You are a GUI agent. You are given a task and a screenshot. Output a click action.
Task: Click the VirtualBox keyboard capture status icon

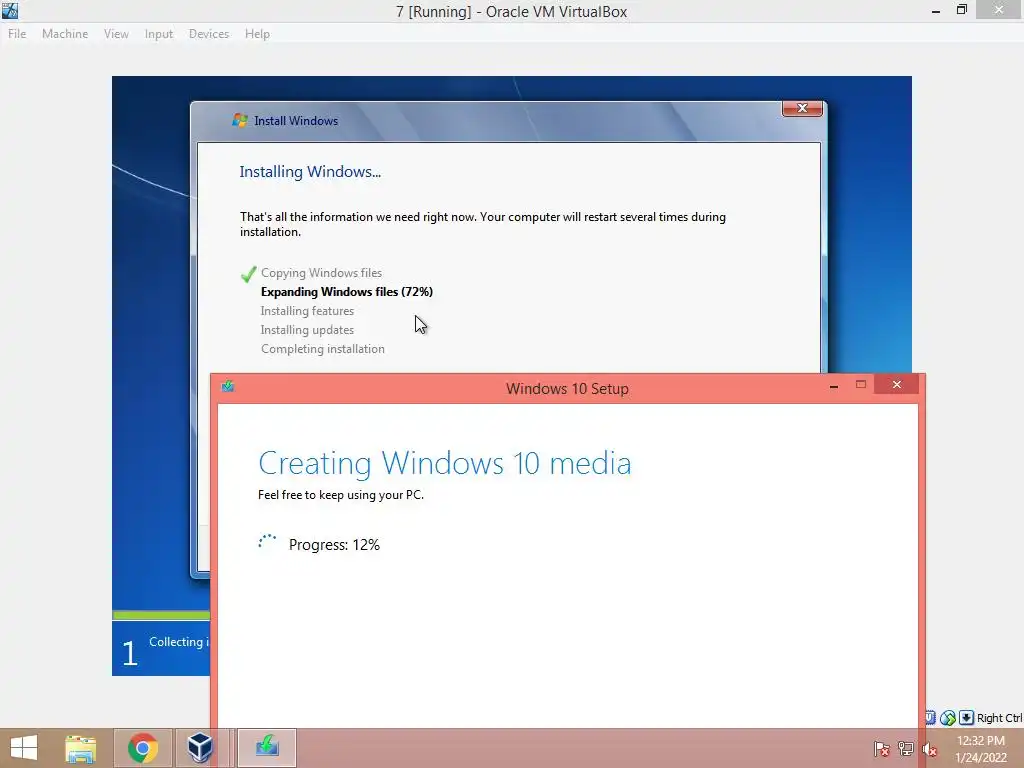pyautogui.click(x=967, y=718)
